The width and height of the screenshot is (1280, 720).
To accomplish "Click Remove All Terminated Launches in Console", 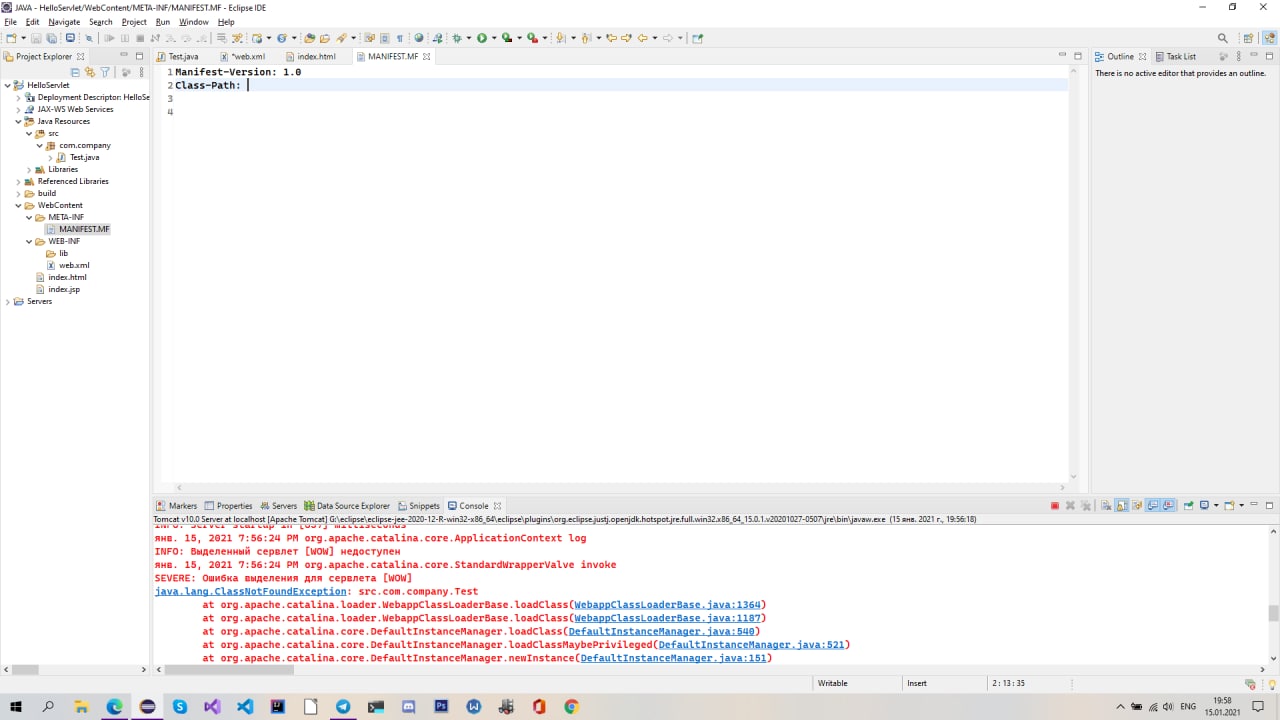I will tap(1086, 506).
